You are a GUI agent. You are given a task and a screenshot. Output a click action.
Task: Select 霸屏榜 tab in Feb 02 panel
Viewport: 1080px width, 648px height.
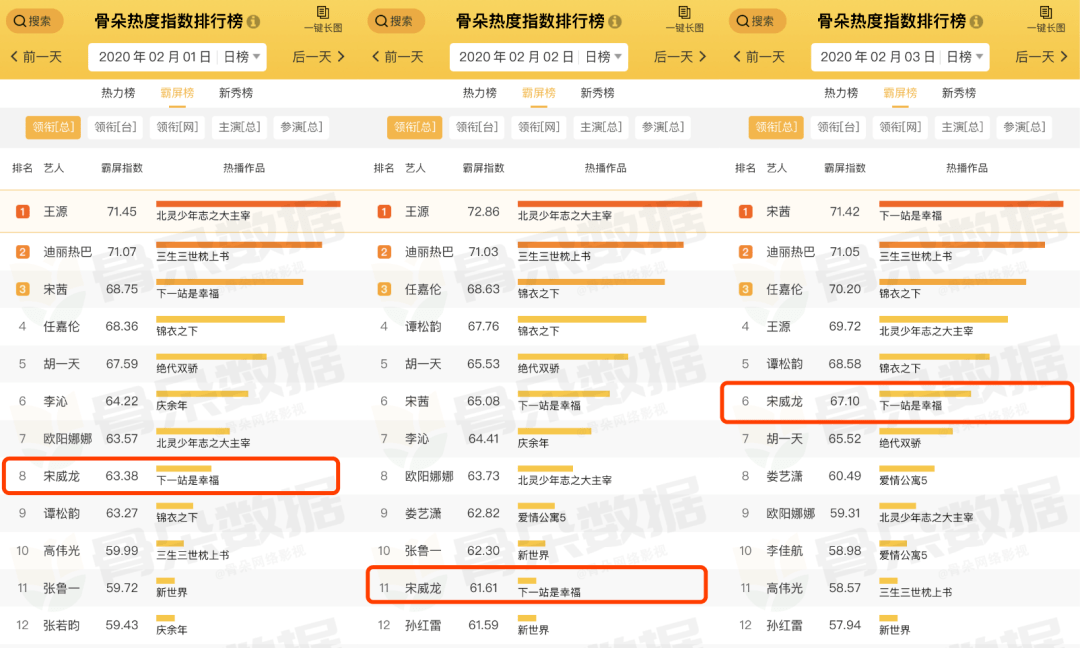point(539,93)
